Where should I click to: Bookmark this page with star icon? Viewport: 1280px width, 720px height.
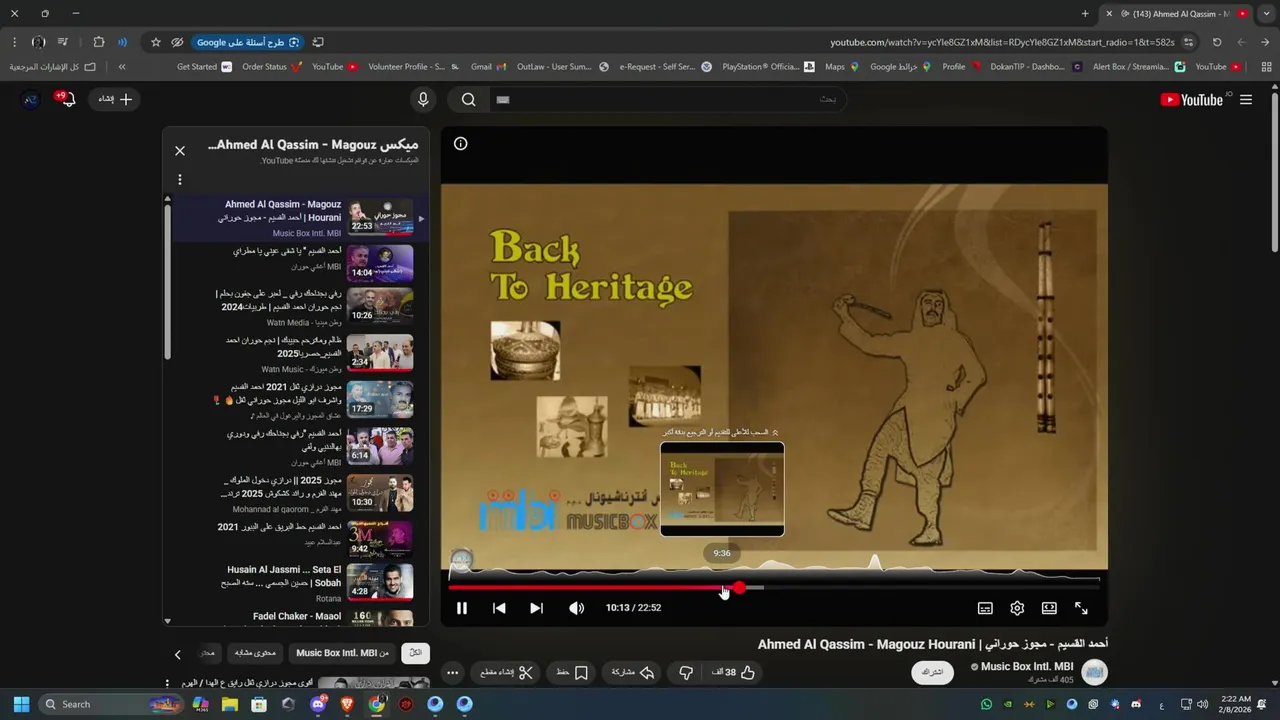[x=155, y=42]
